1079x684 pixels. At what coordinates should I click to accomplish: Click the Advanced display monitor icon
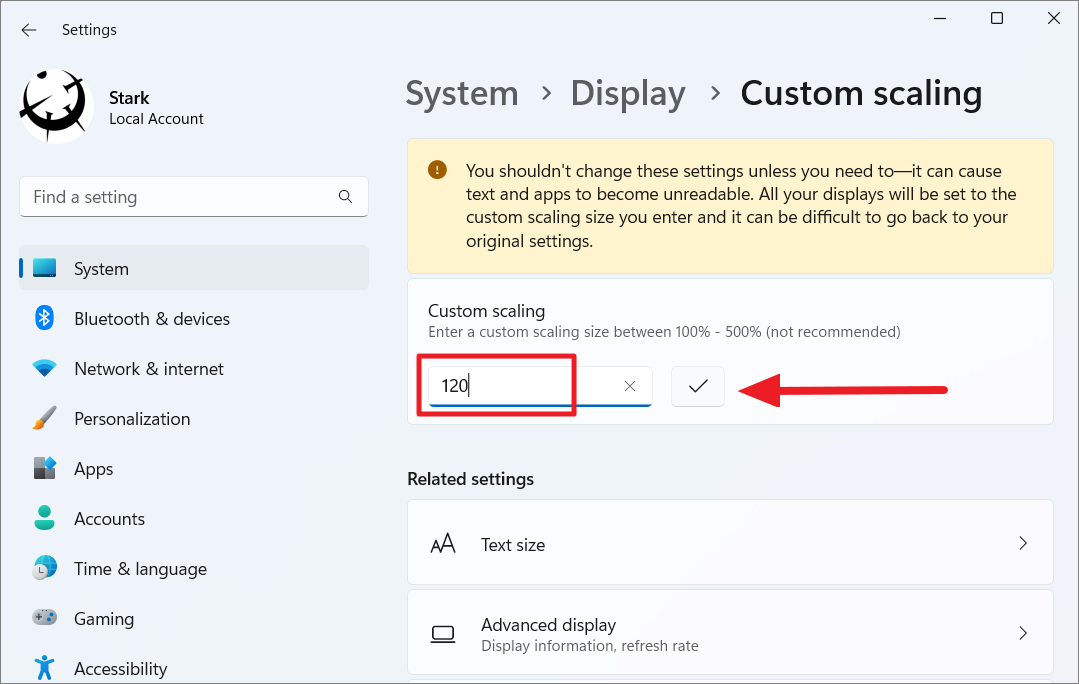click(443, 633)
